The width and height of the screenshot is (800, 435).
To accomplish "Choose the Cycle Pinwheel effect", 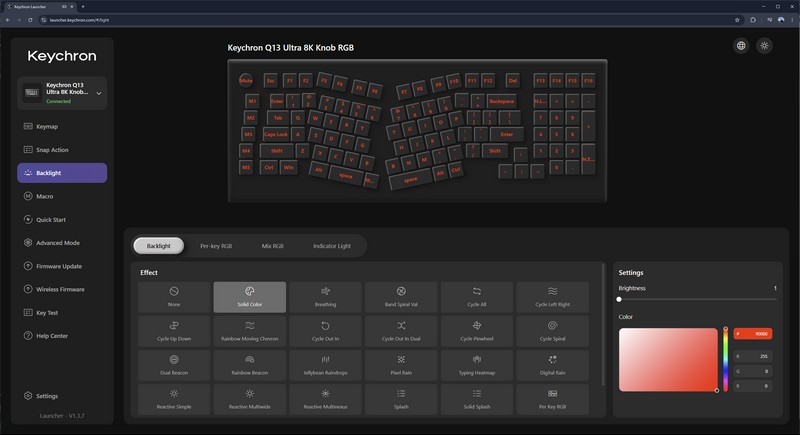I will click(x=477, y=331).
